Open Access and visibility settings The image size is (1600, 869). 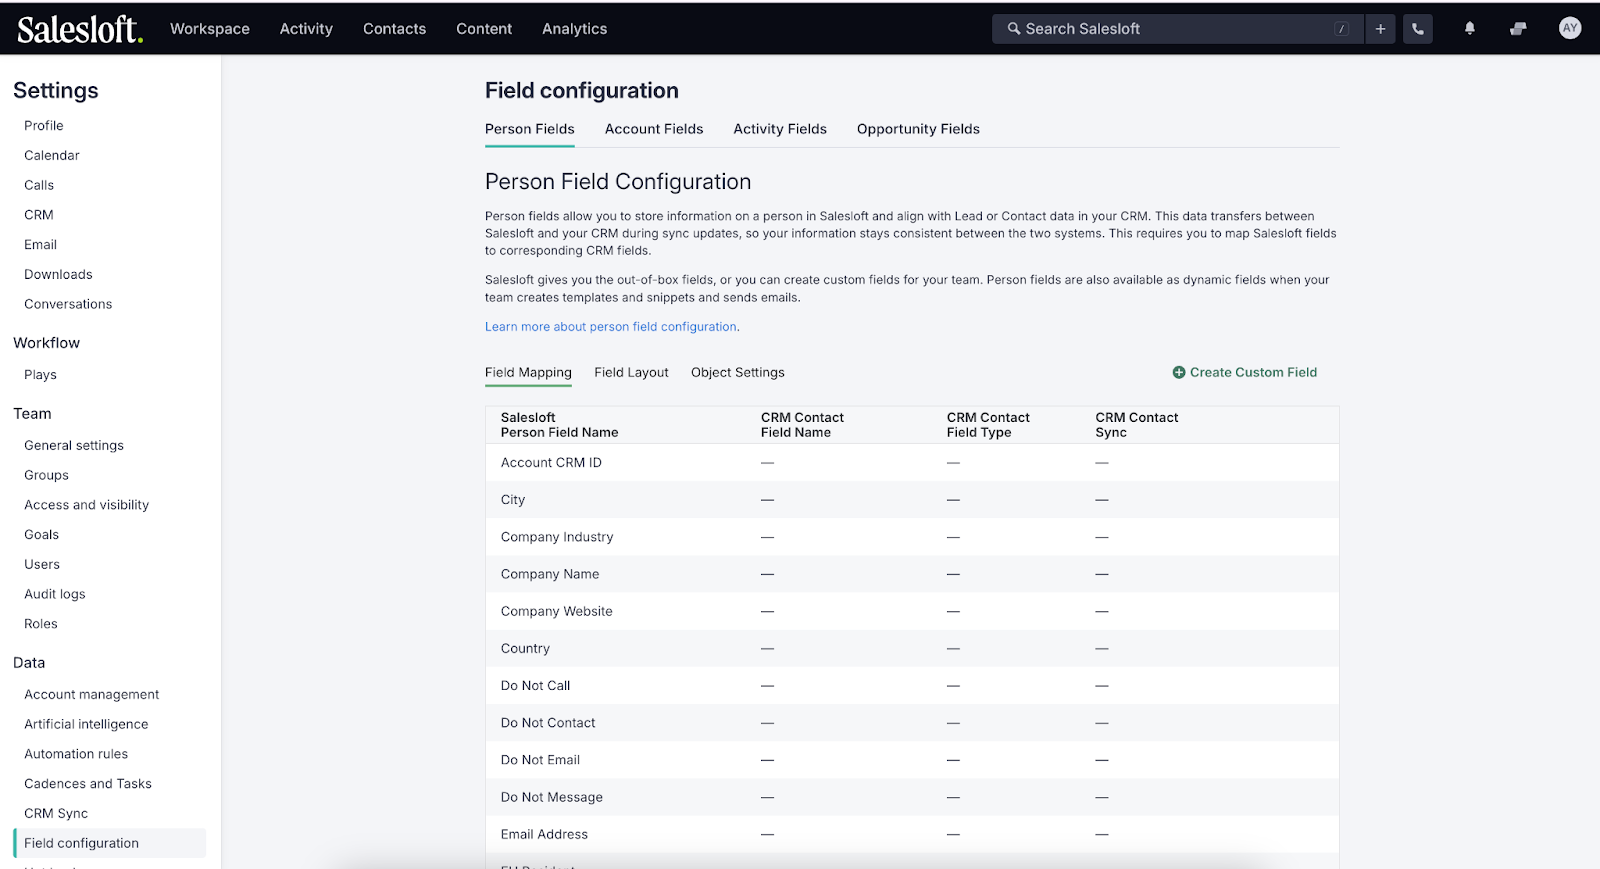coord(86,505)
